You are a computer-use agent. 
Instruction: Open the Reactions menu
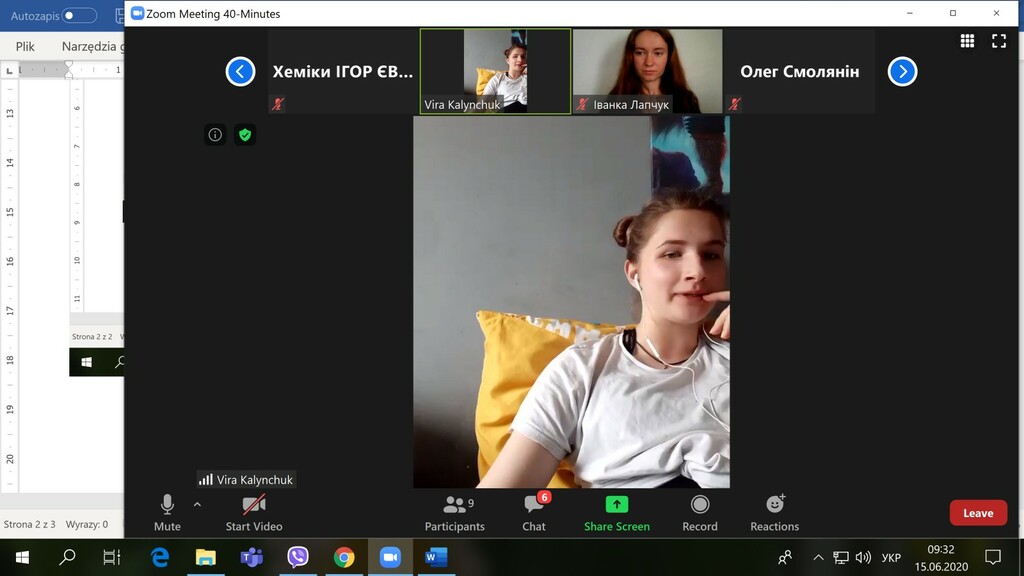775,512
